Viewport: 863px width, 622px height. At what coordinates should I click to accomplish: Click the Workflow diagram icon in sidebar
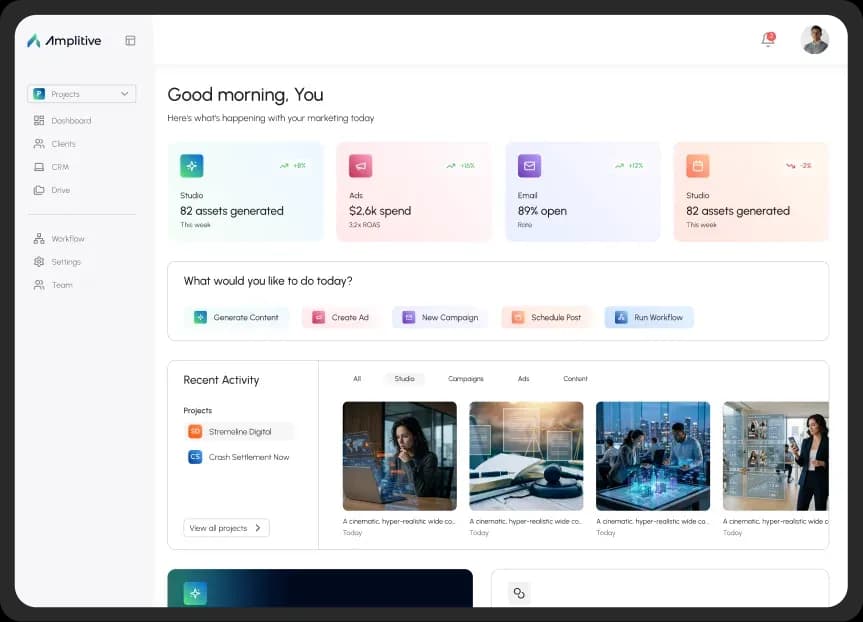point(39,238)
